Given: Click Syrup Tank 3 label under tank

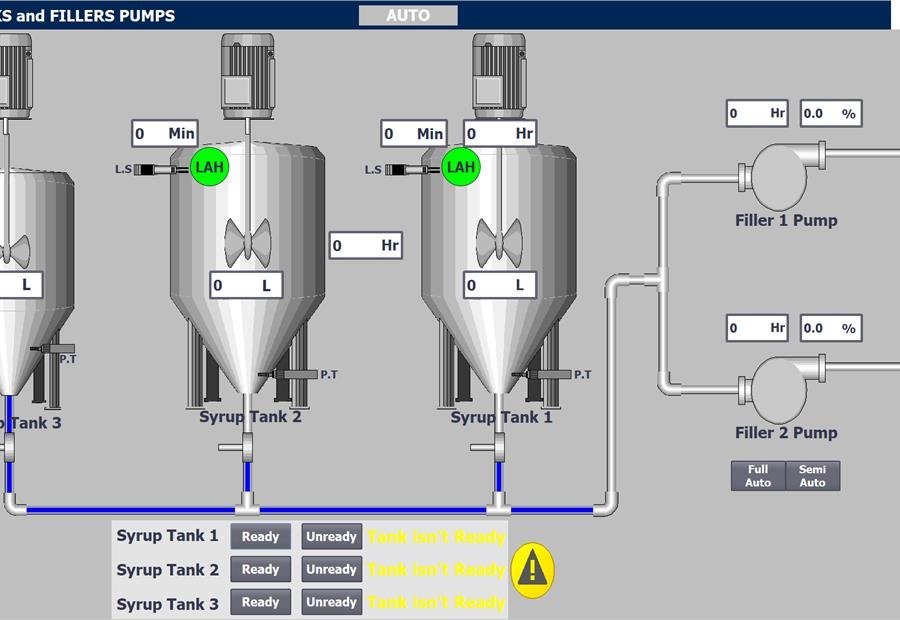Looking at the screenshot, I should 30,423.
